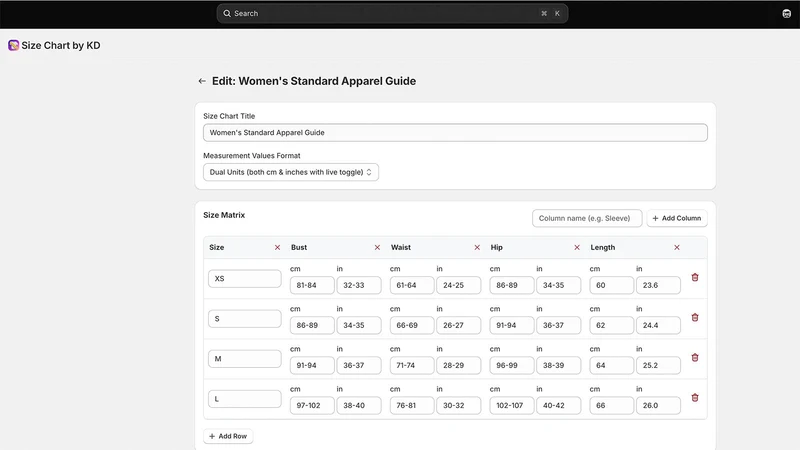
Task: Open the Measurement Values Format dropdown
Action: [x=291, y=172]
